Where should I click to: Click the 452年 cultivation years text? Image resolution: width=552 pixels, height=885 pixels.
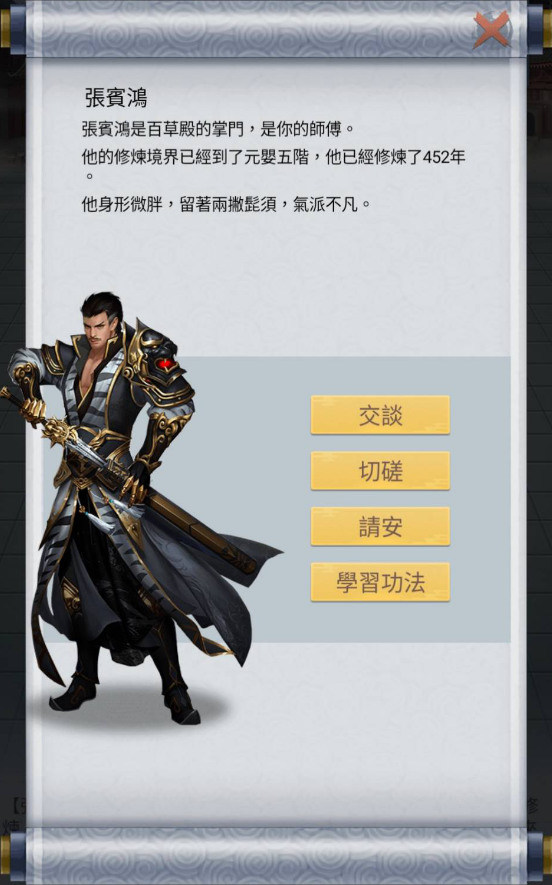[x=444, y=157]
